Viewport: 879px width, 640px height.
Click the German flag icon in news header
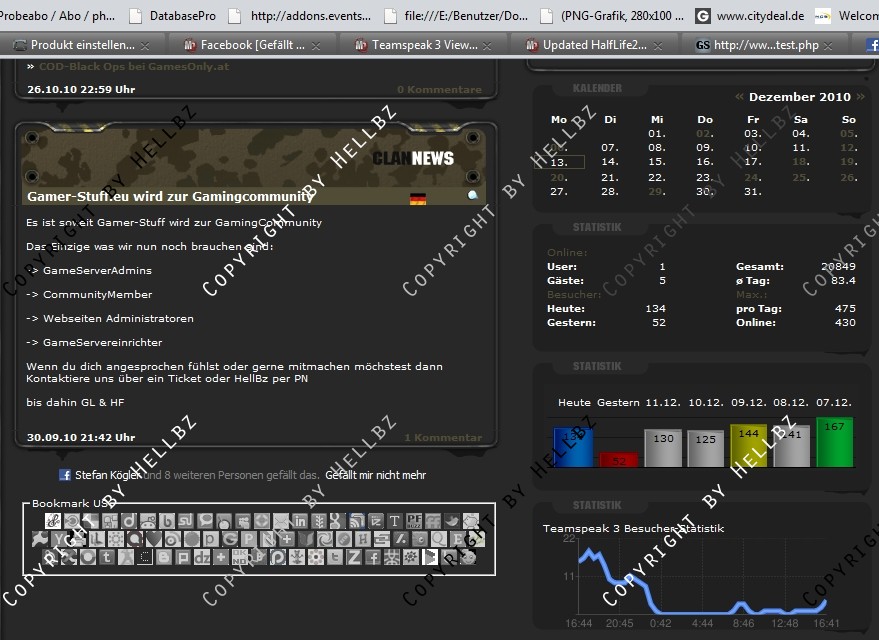pyautogui.click(x=418, y=199)
